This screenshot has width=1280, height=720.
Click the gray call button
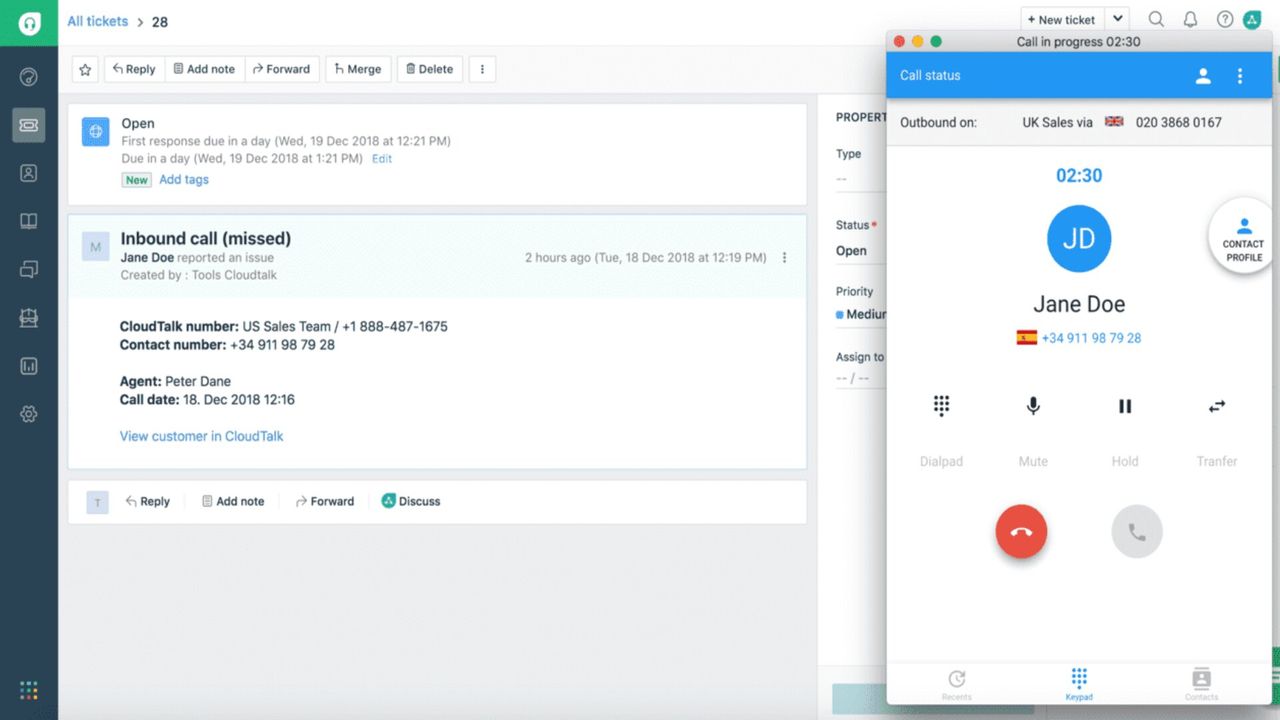pyautogui.click(x=1137, y=532)
